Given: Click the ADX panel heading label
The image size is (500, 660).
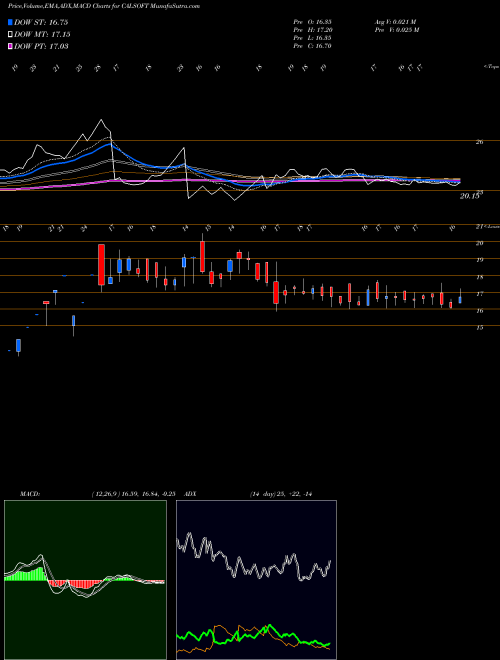Looking at the screenshot, I should pos(190,494).
